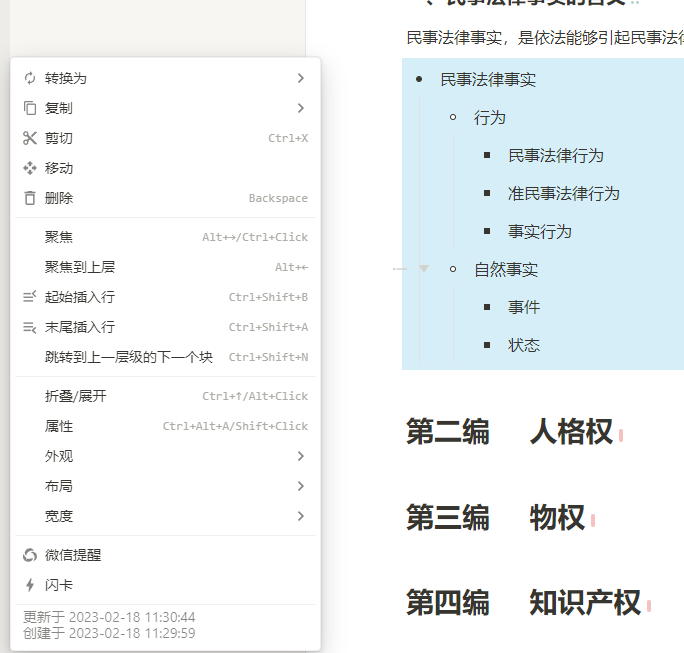Click the 末尾插入行 insert icon
This screenshot has height=653, width=684.
[30, 327]
